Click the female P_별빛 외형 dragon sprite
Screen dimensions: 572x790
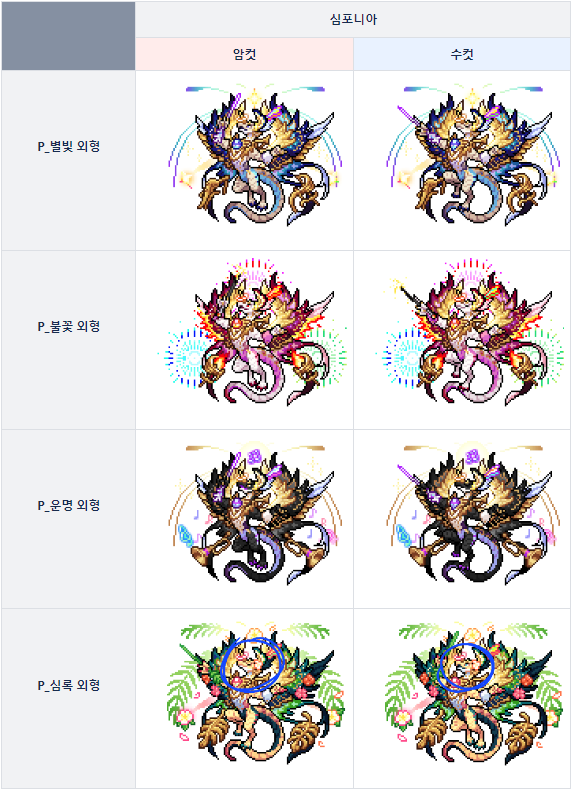(256, 156)
